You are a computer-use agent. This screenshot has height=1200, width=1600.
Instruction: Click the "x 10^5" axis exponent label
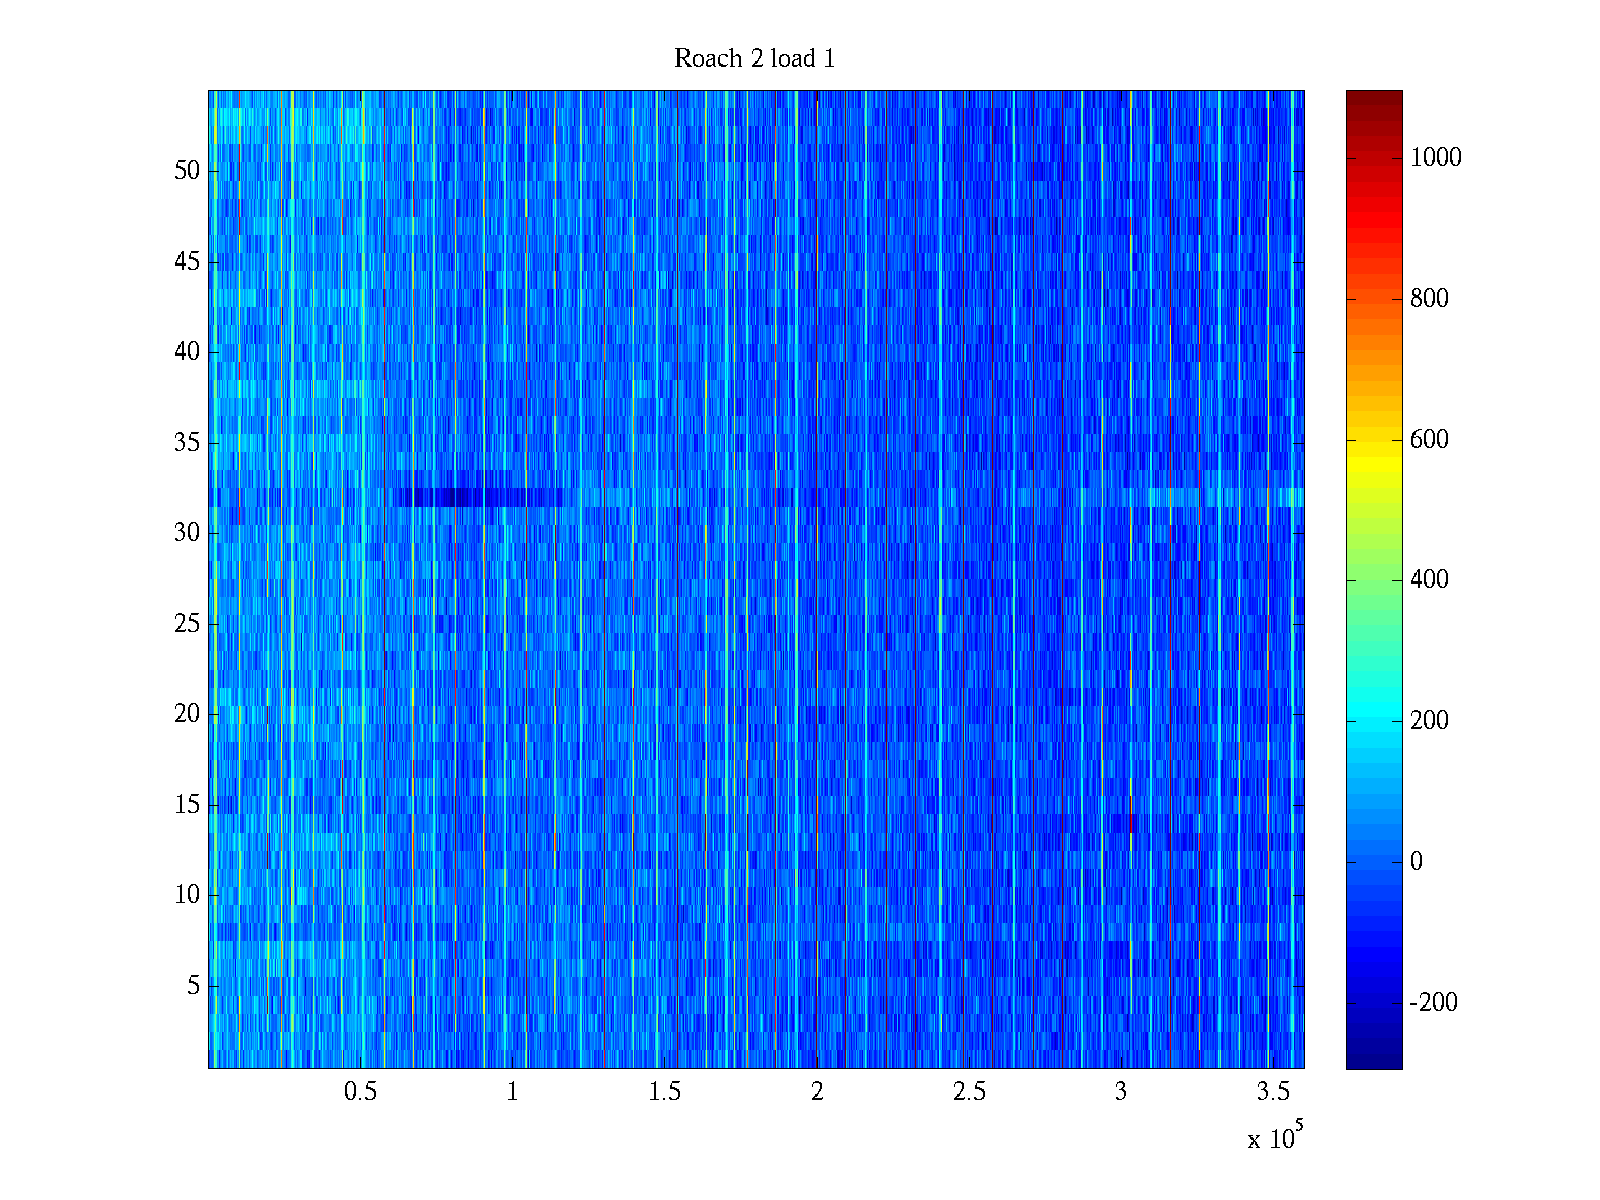click(x=1274, y=1137)
